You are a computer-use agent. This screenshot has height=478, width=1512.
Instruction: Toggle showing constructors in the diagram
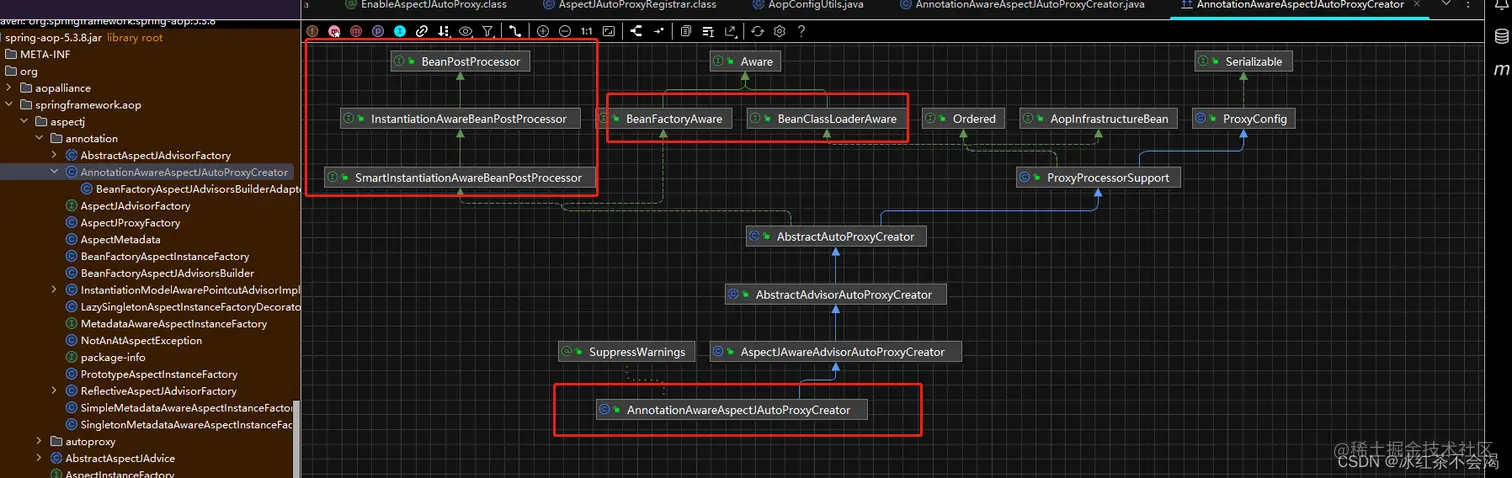(334, 32)
